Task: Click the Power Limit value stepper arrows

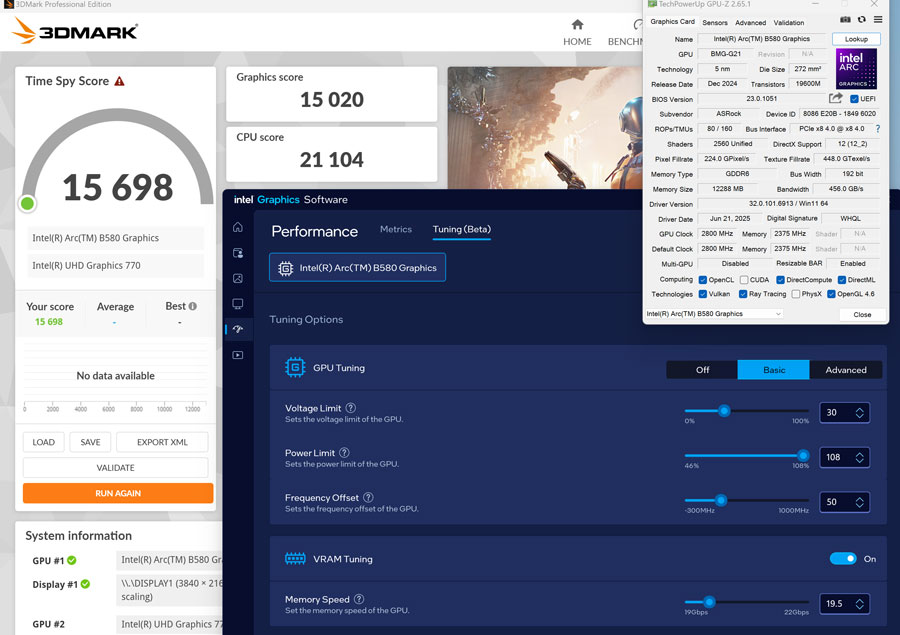Action: click(x=859, y=457)
